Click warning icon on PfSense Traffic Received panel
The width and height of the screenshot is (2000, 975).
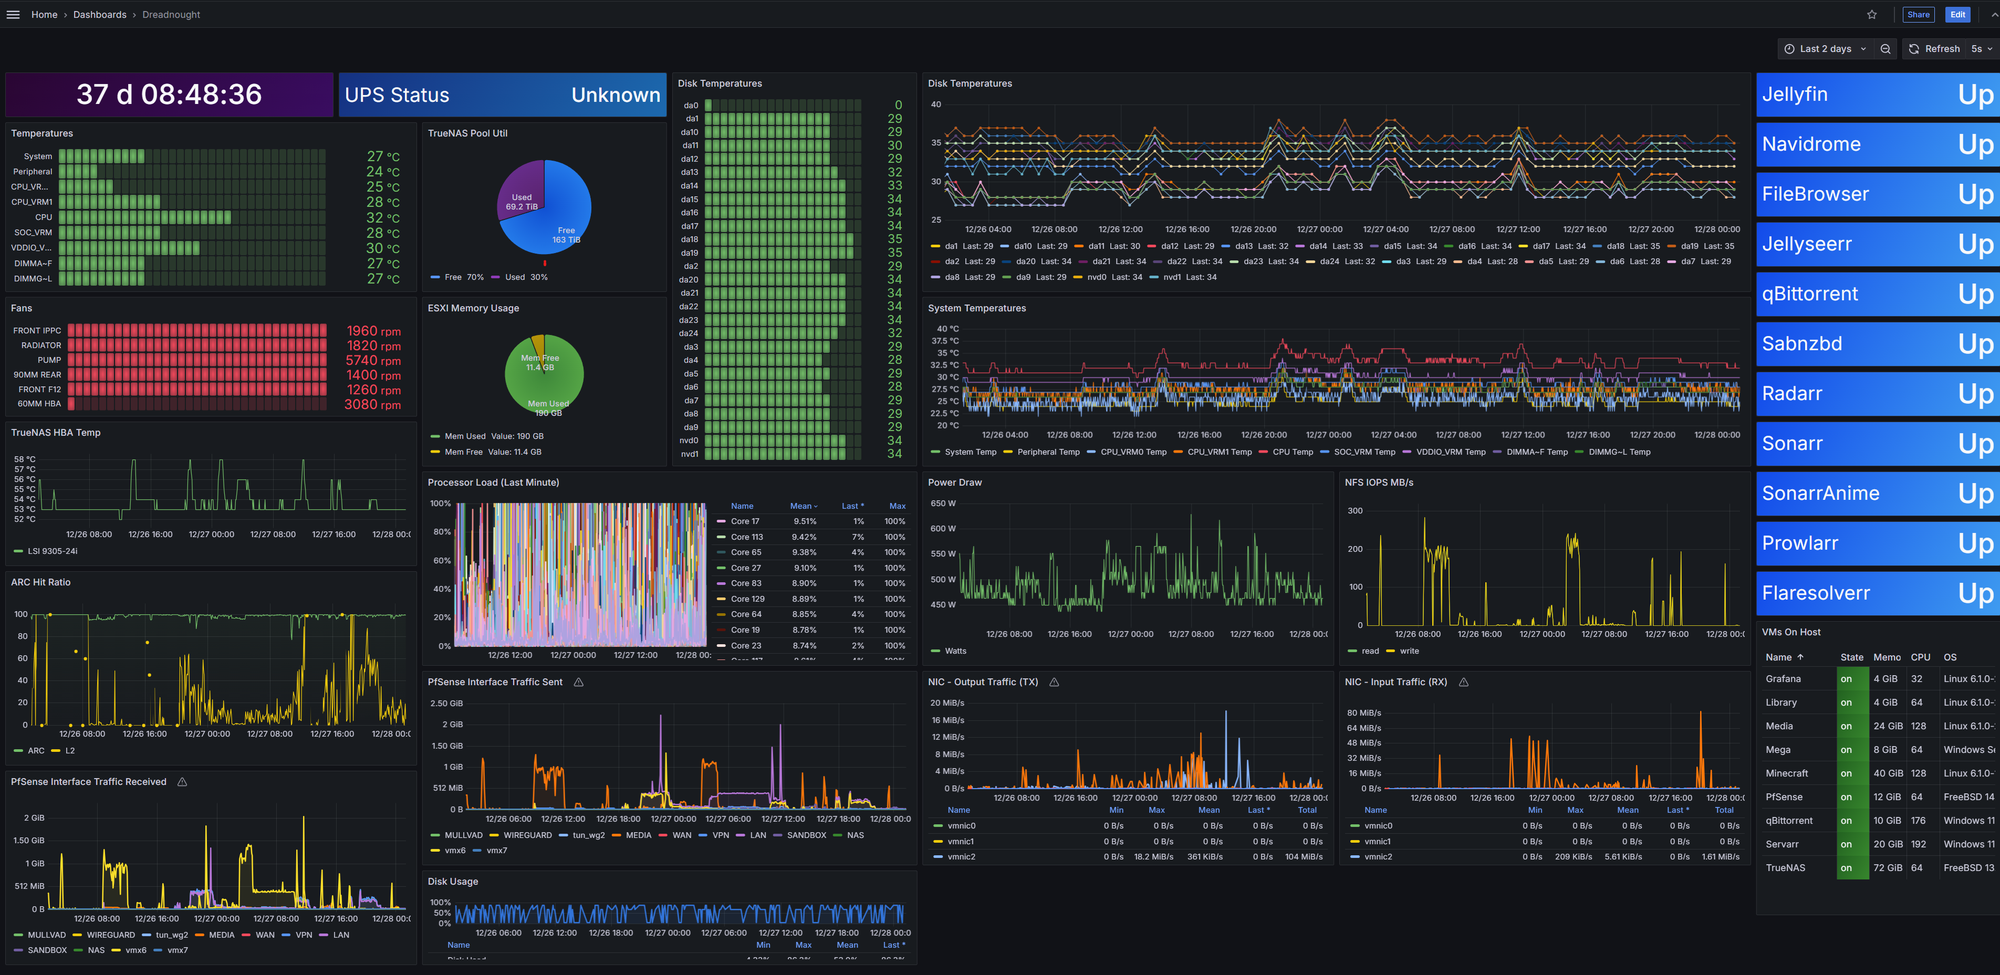182,782
